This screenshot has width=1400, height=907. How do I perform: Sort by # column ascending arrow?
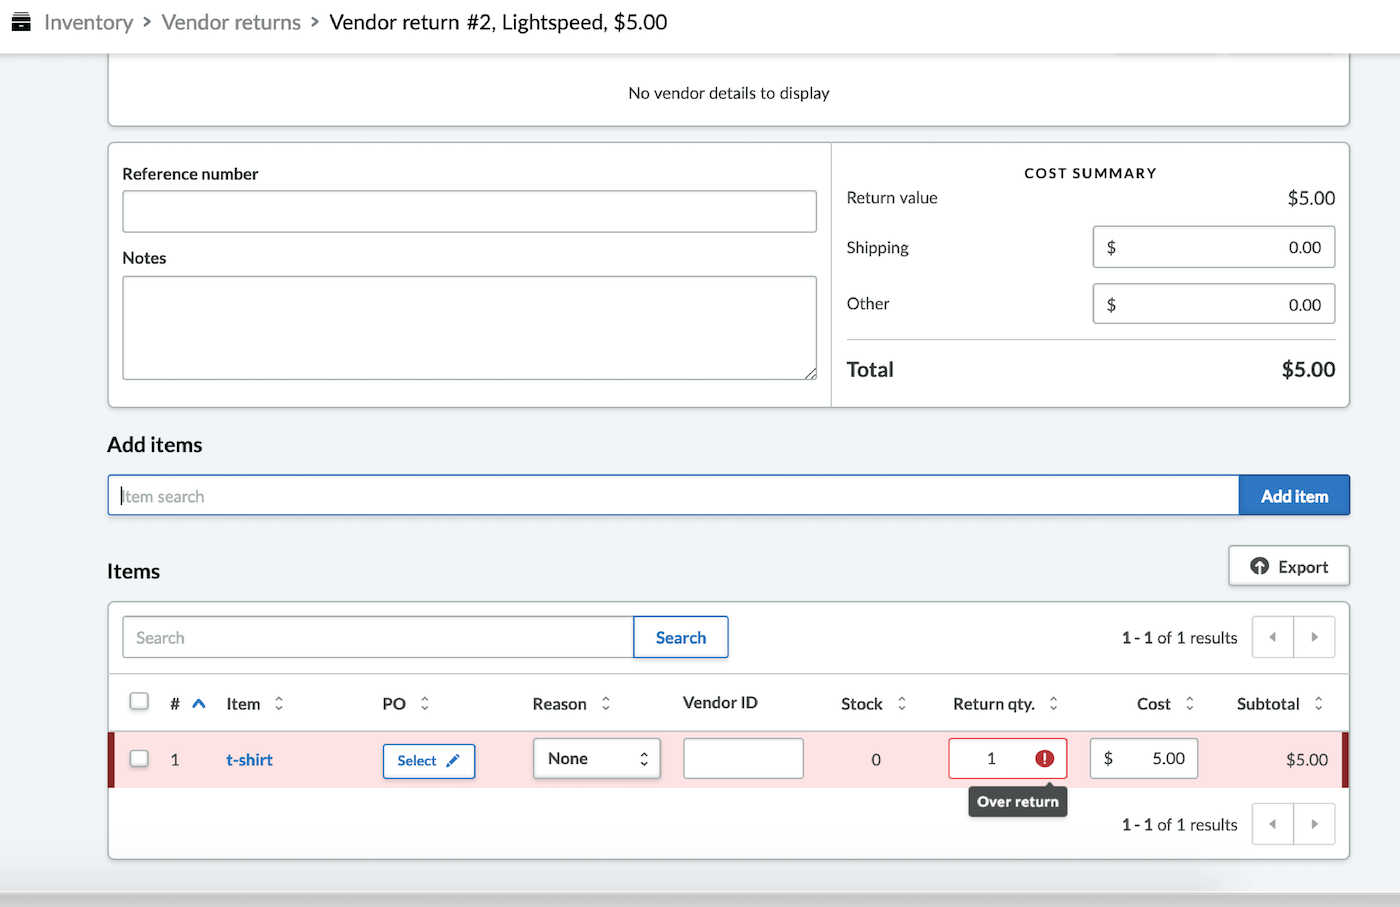tap(199, 704)
